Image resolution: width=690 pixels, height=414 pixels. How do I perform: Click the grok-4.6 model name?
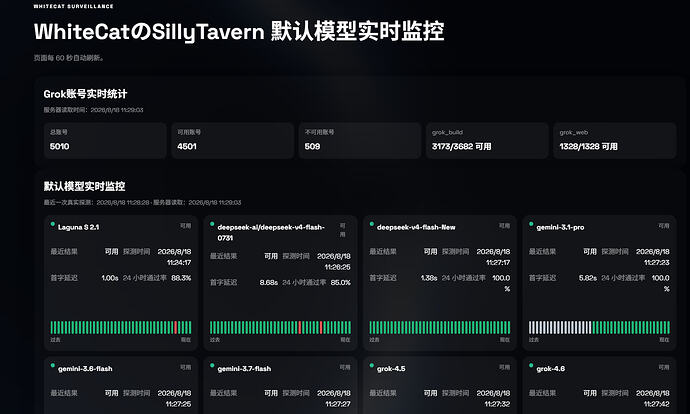551,369
